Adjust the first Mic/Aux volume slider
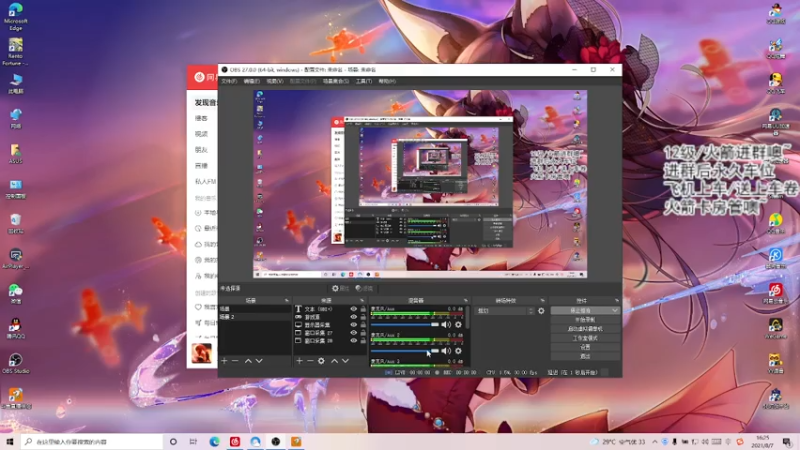This screenshot has width=800, height=450. [405, 324]
